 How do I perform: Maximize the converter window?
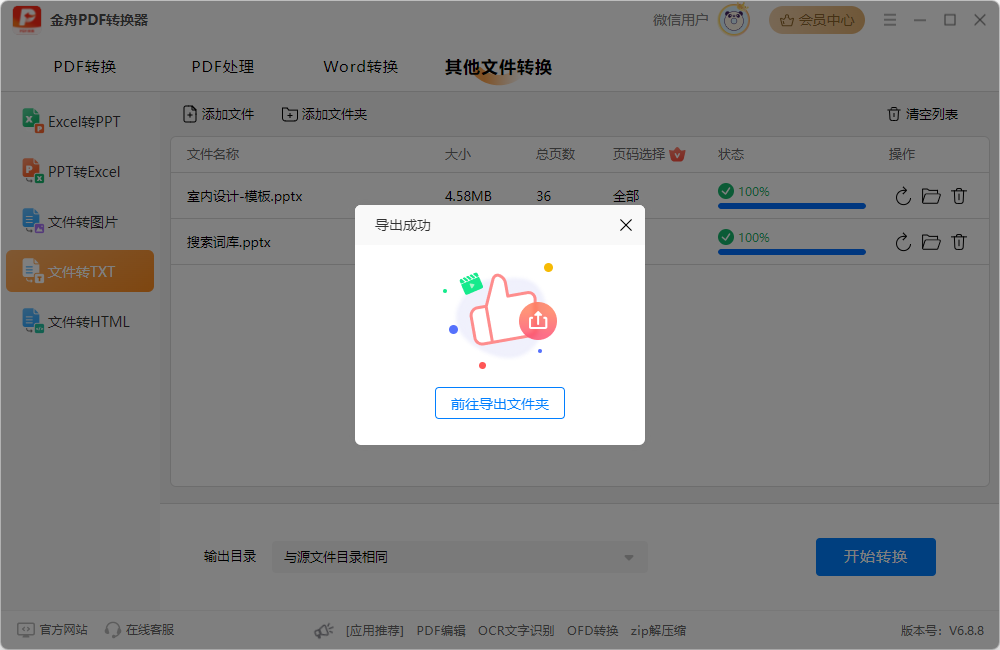[950, 20]
